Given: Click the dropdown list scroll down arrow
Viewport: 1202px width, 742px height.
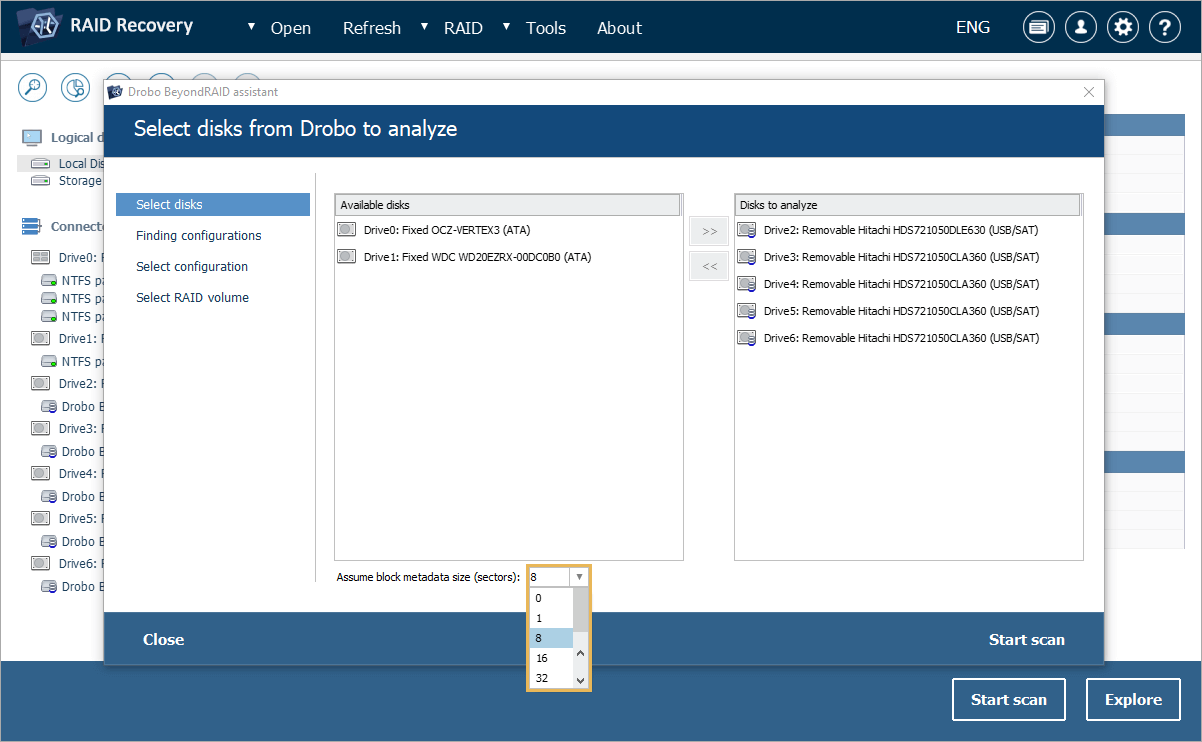Looking at the screenshot, I should tap(581, 679).
